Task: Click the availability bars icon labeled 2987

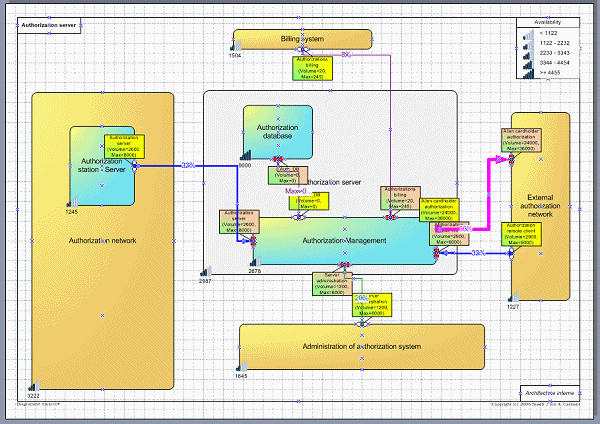Action: (x=205, y=272)
